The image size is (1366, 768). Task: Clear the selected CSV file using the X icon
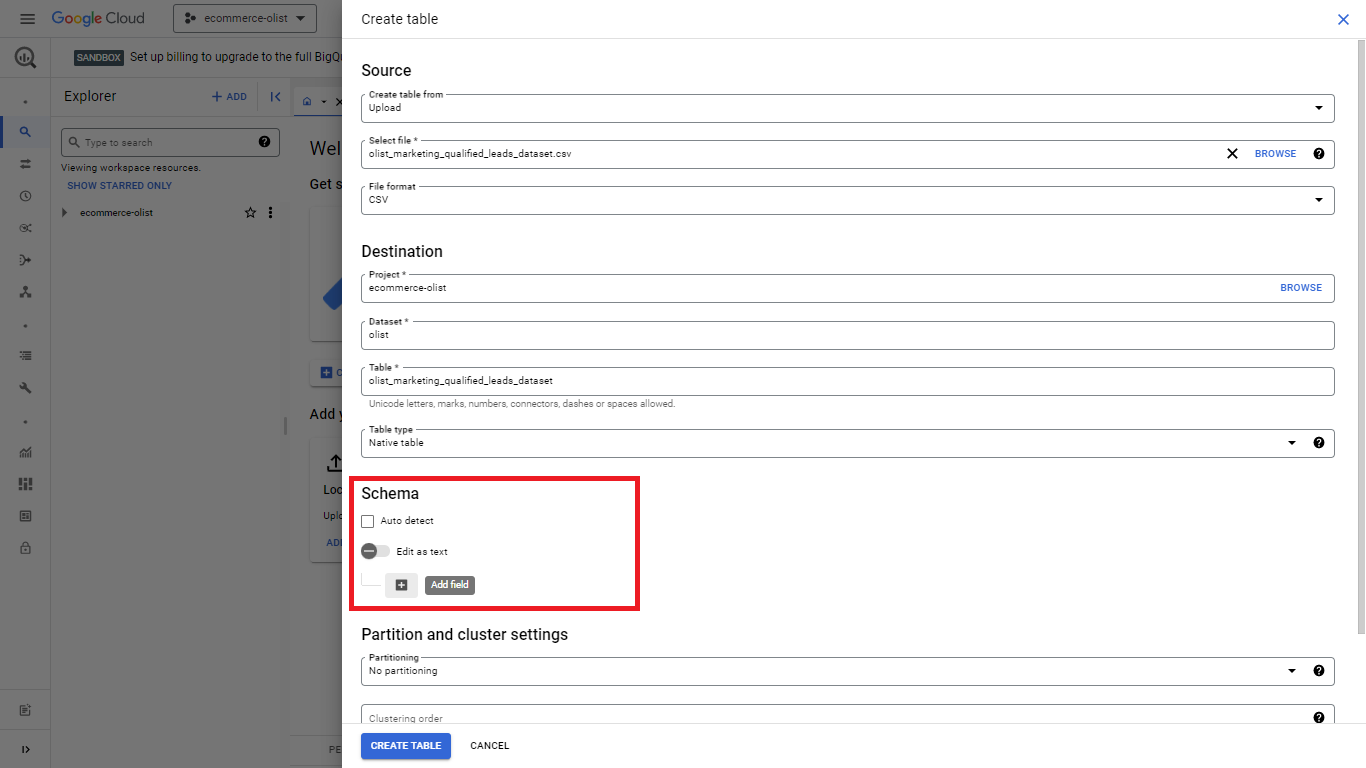(x=1232, y=153)
